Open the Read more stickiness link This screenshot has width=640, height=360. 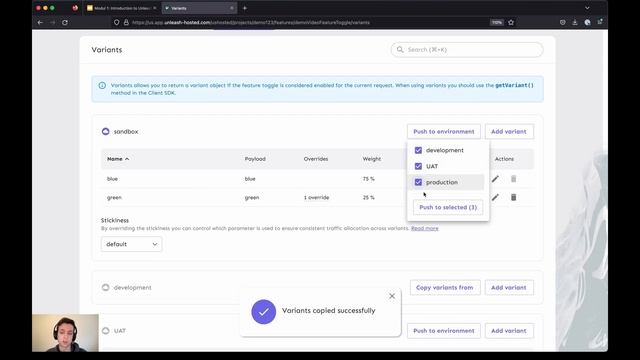point(424,228)
